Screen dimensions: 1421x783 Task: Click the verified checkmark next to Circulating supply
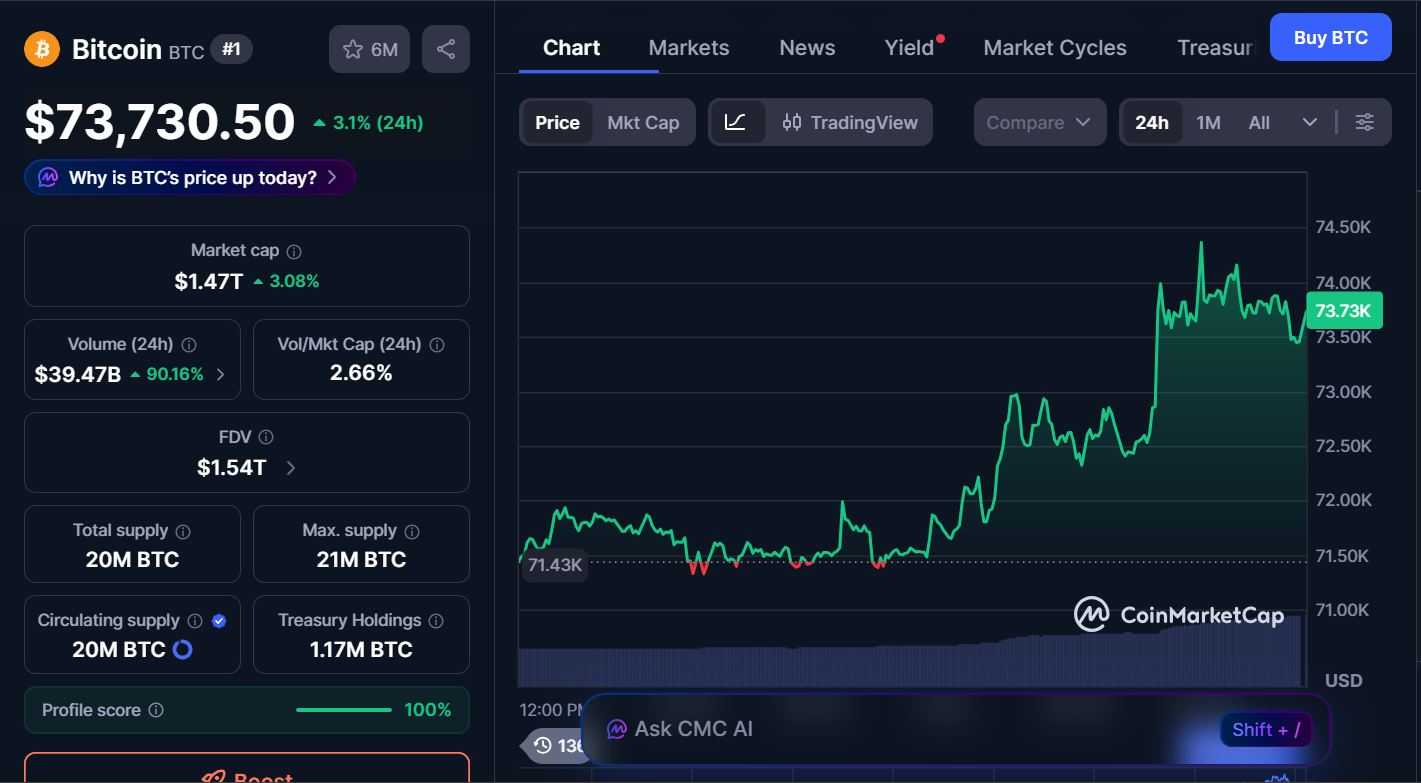219,620
